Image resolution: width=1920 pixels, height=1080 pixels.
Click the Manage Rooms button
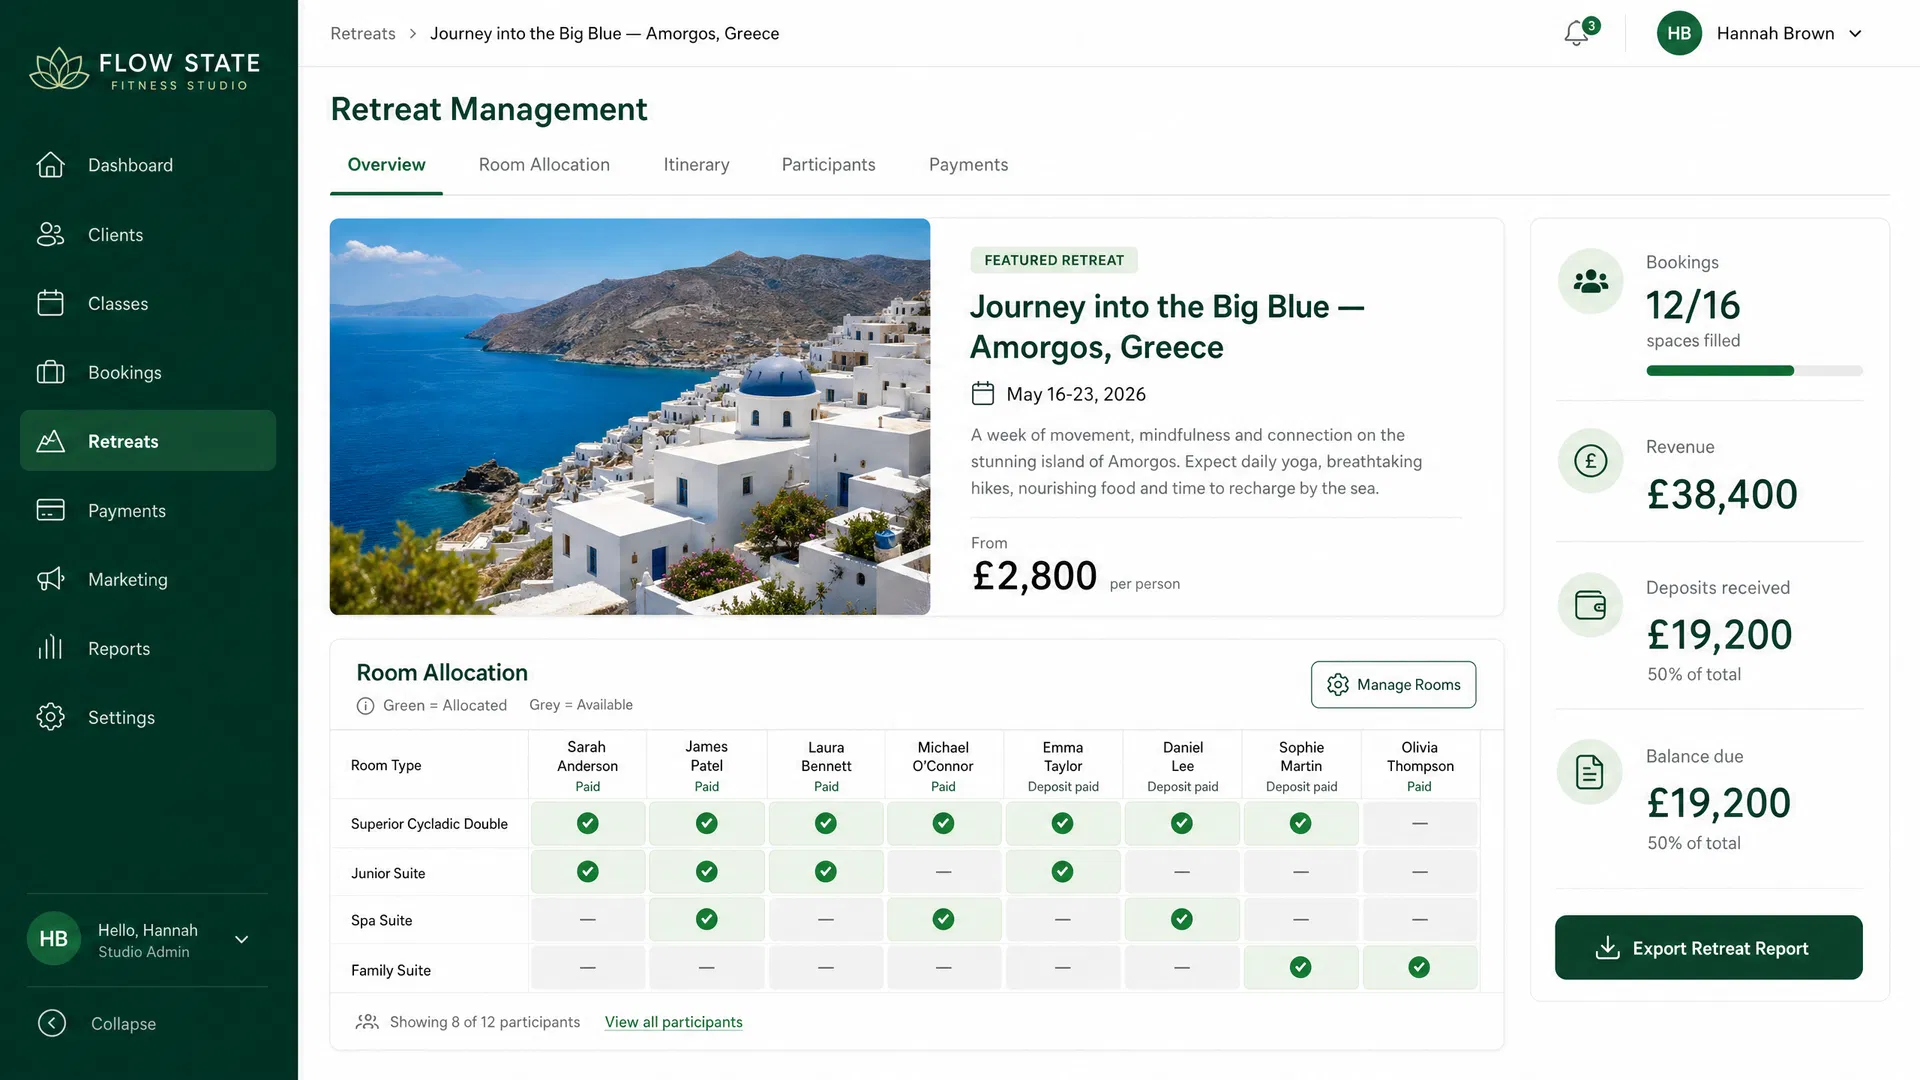click(x=1393, y=685)
